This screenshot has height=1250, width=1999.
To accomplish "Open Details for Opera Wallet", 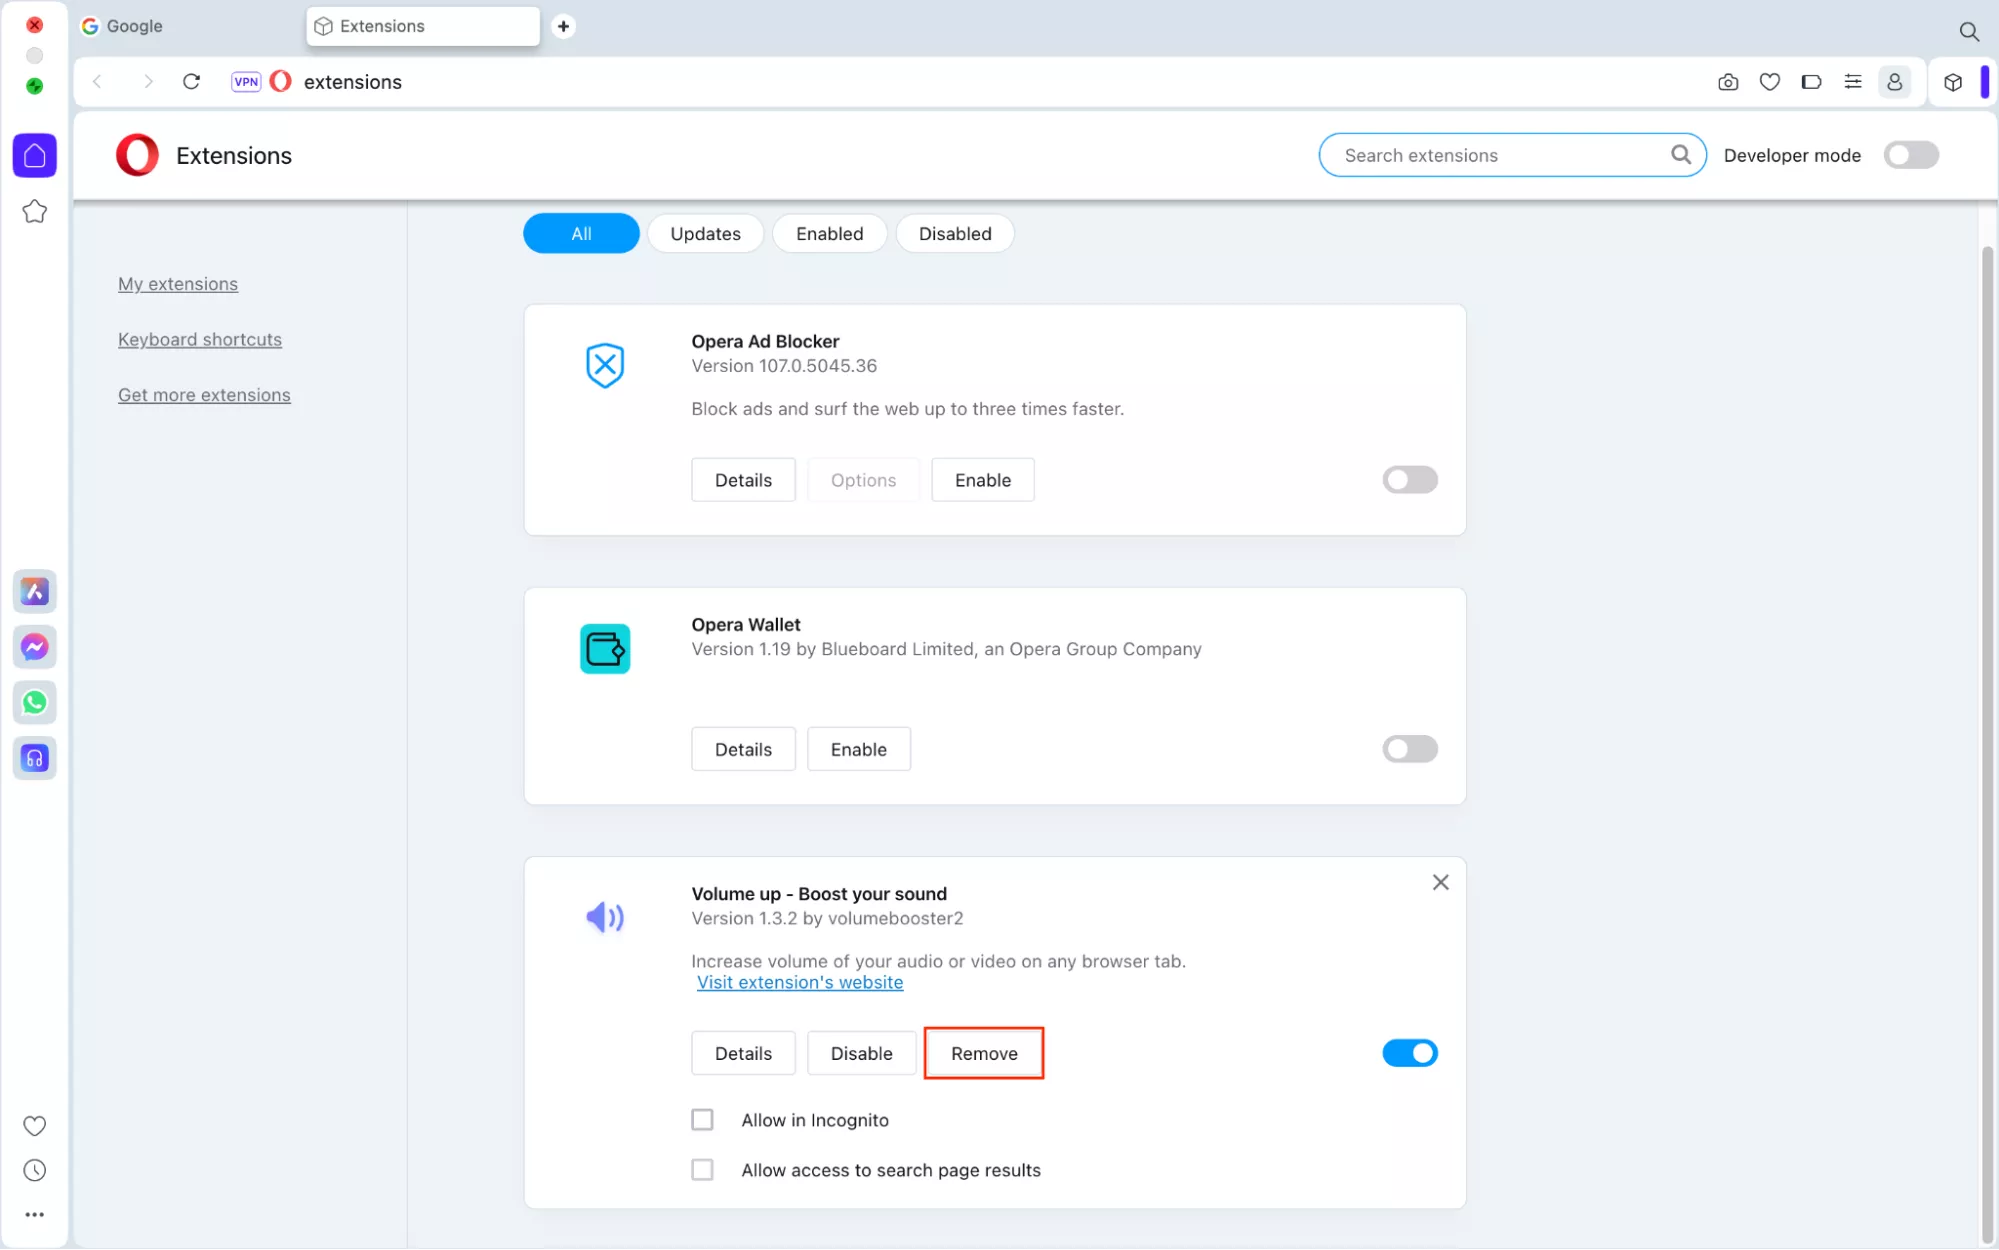I will (x=743, y=749).
